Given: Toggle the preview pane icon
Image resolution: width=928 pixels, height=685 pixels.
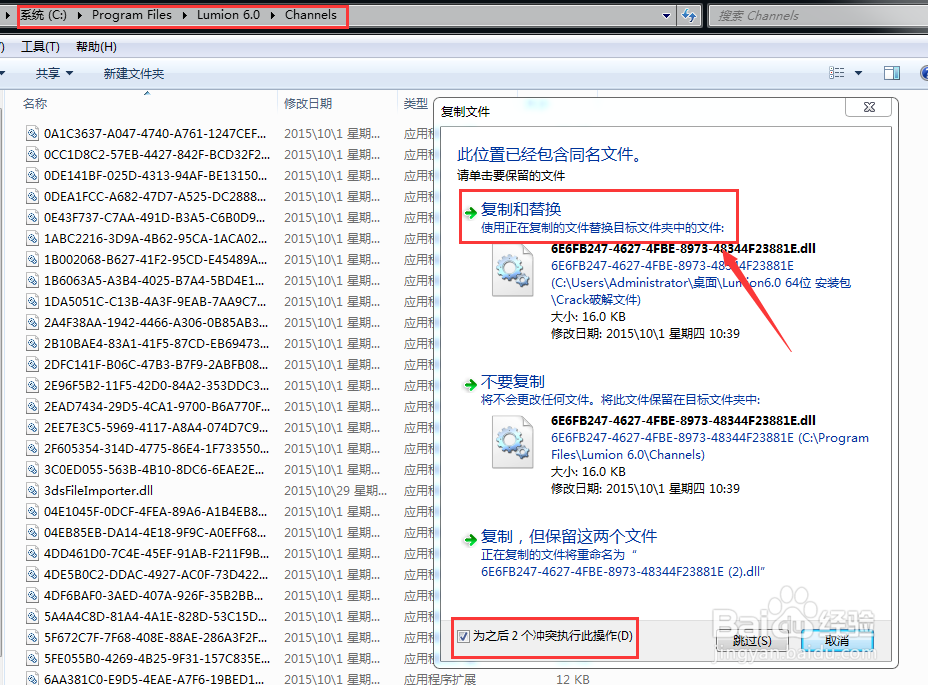Looking at the screenshot, I should [892, 73].
